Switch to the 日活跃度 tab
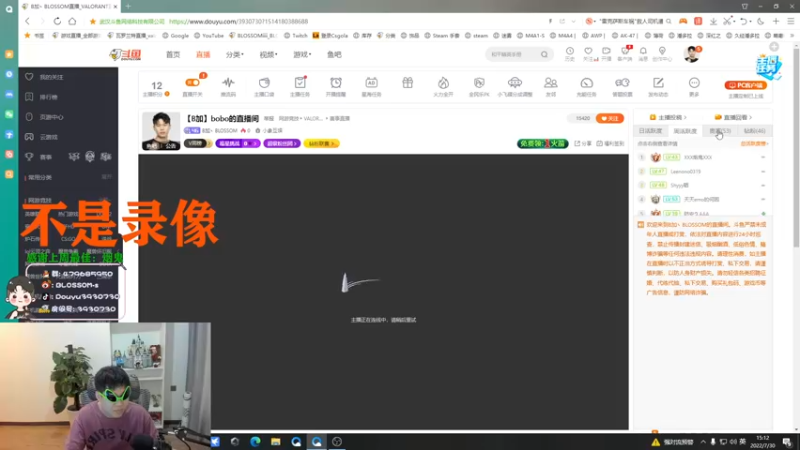This screenshot has height=450, width=800. pos(651,131)
